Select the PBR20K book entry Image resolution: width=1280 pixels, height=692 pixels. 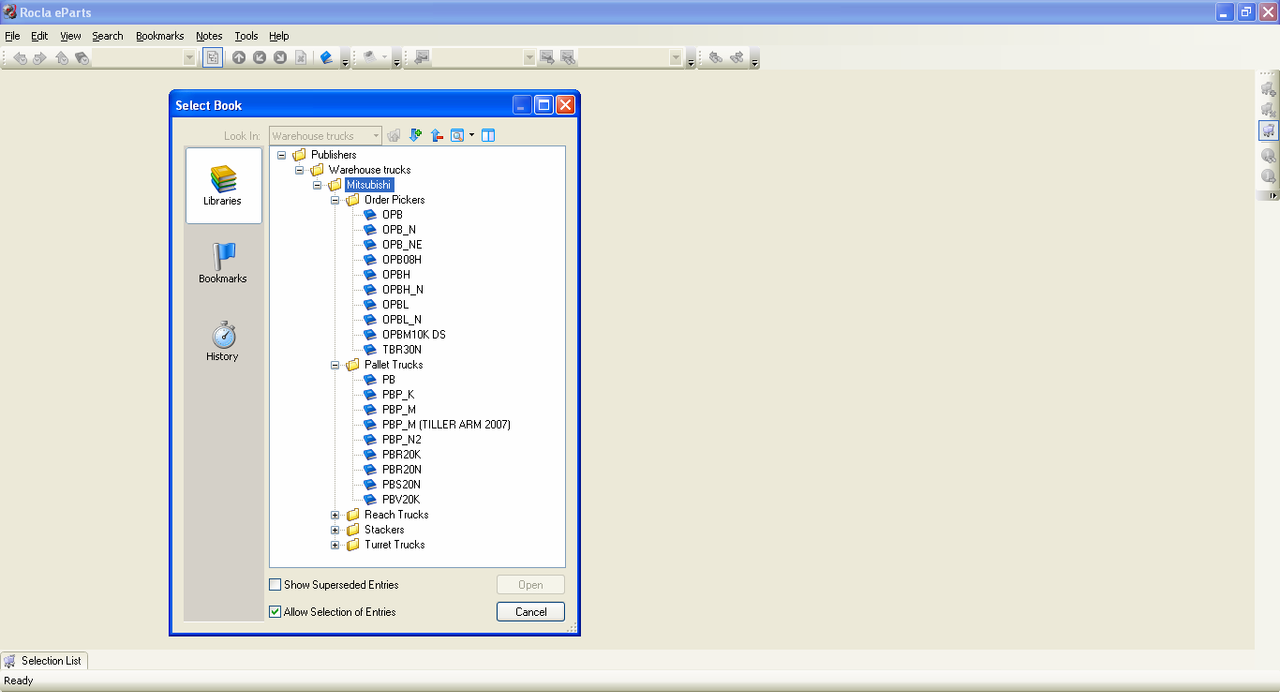pos(401,455)
